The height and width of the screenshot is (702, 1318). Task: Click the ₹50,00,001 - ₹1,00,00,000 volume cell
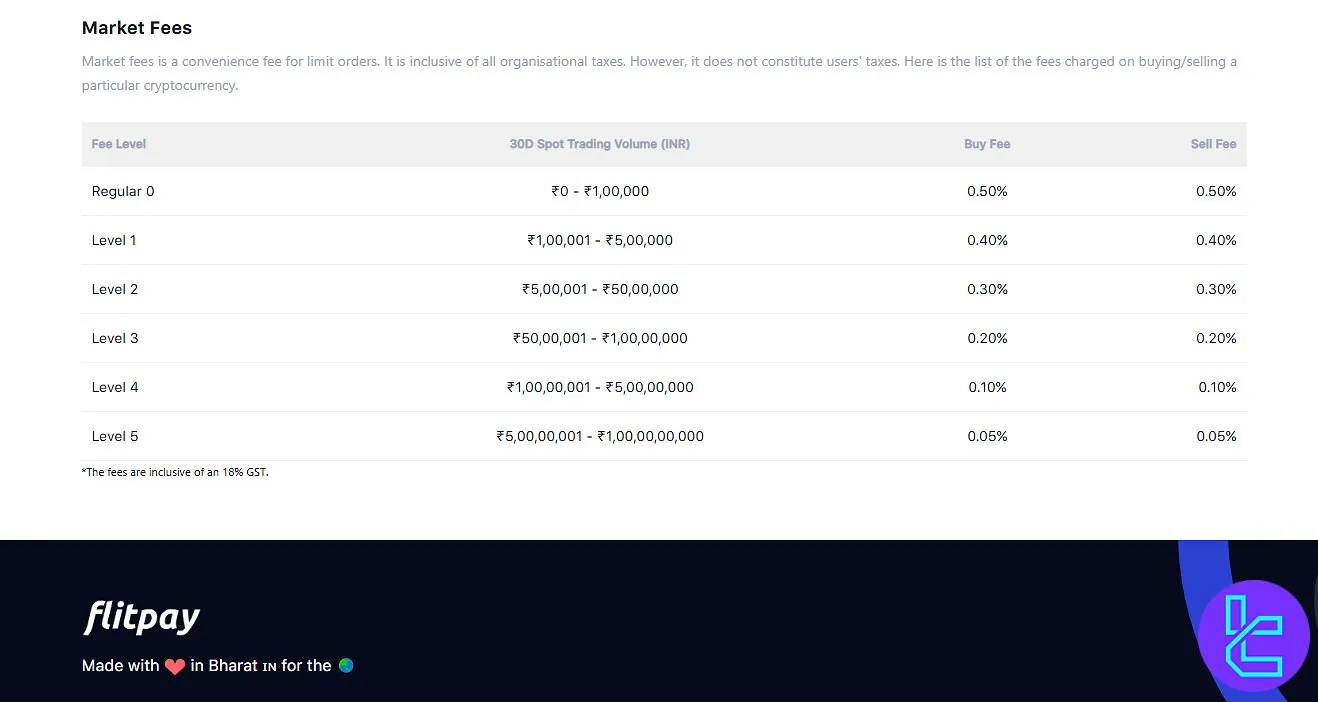point(600,338)
